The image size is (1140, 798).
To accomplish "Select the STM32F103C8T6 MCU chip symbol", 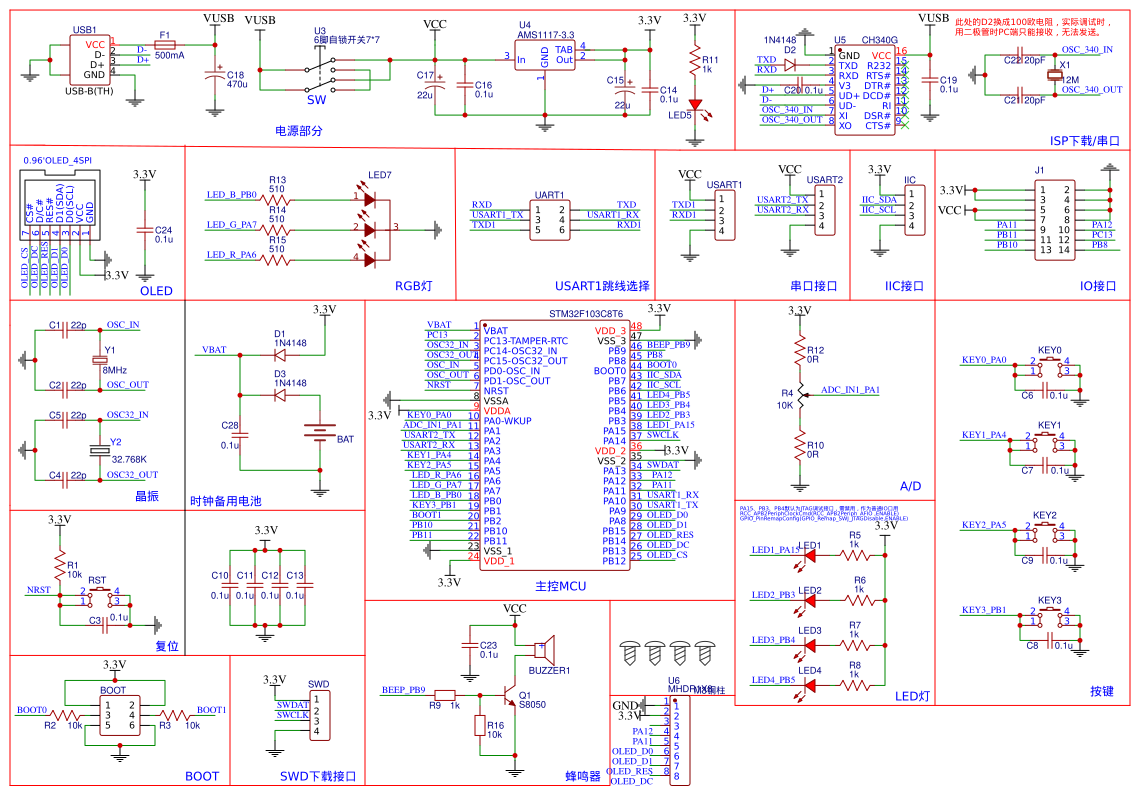I will (x=554, y=445).
